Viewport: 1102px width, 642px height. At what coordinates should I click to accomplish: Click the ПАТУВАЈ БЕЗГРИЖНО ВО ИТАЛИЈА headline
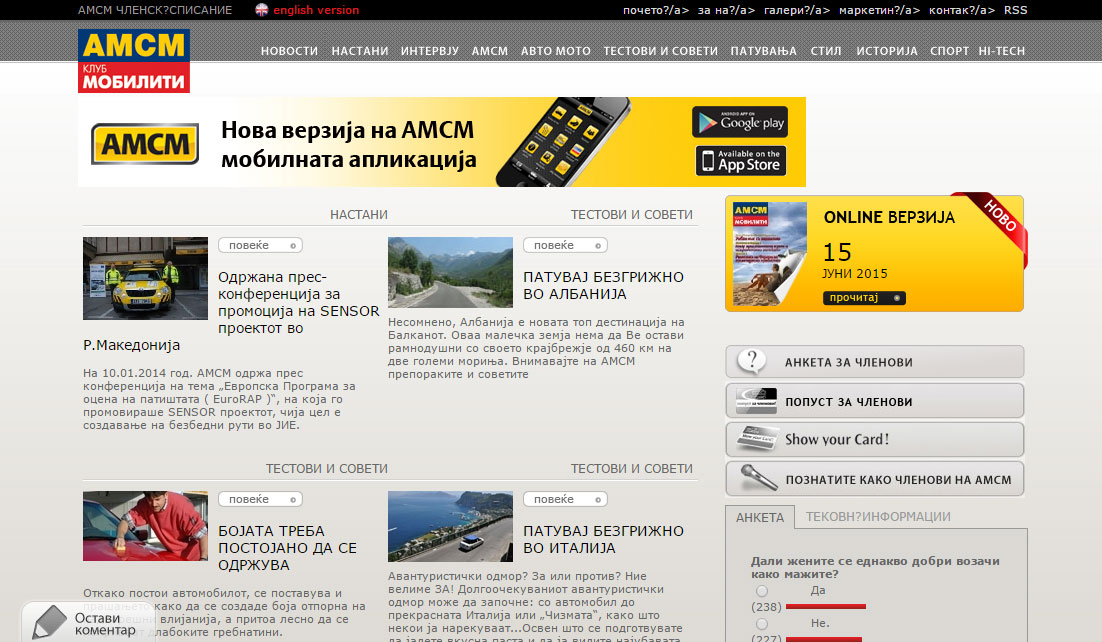[x=603, y=539]
